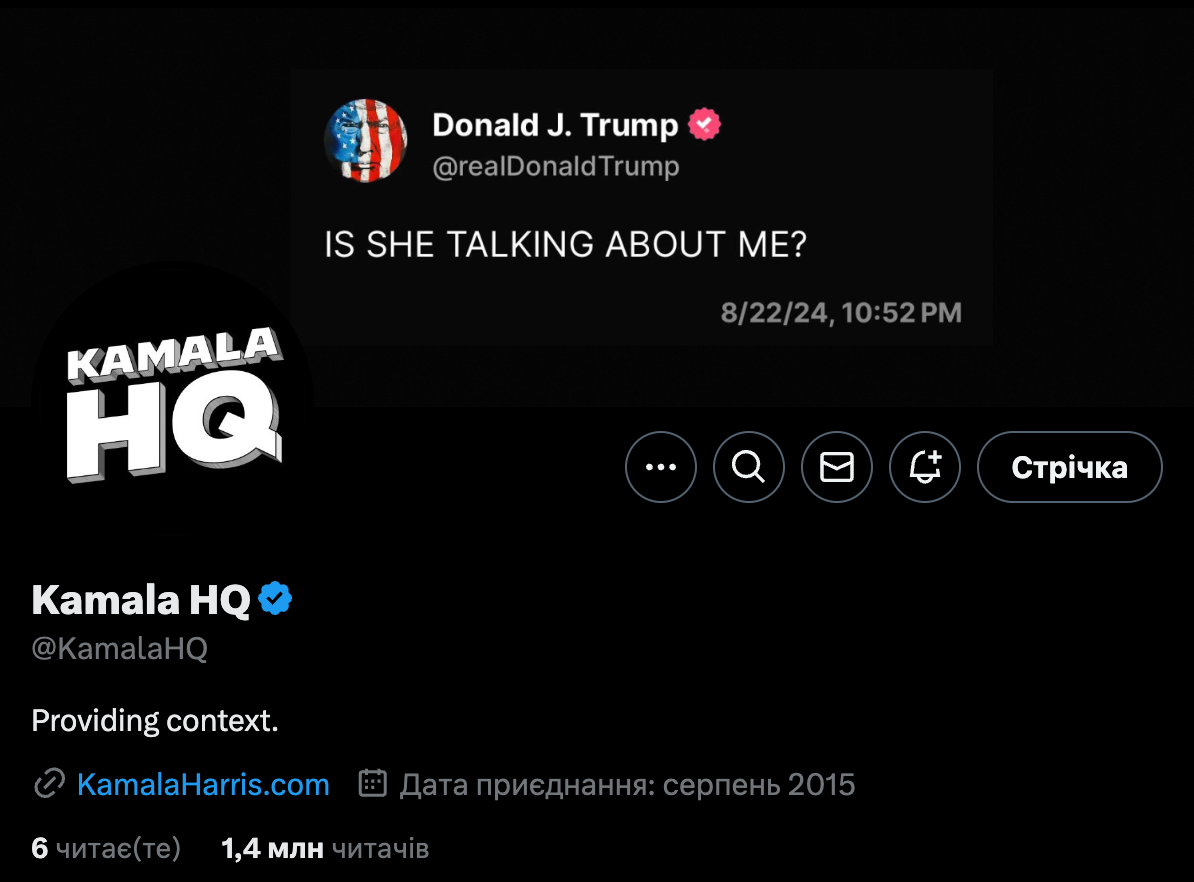Viewport: 1194px width, 882px height.
Task: Click the search magnifier icon on profile
Action: 748,467
